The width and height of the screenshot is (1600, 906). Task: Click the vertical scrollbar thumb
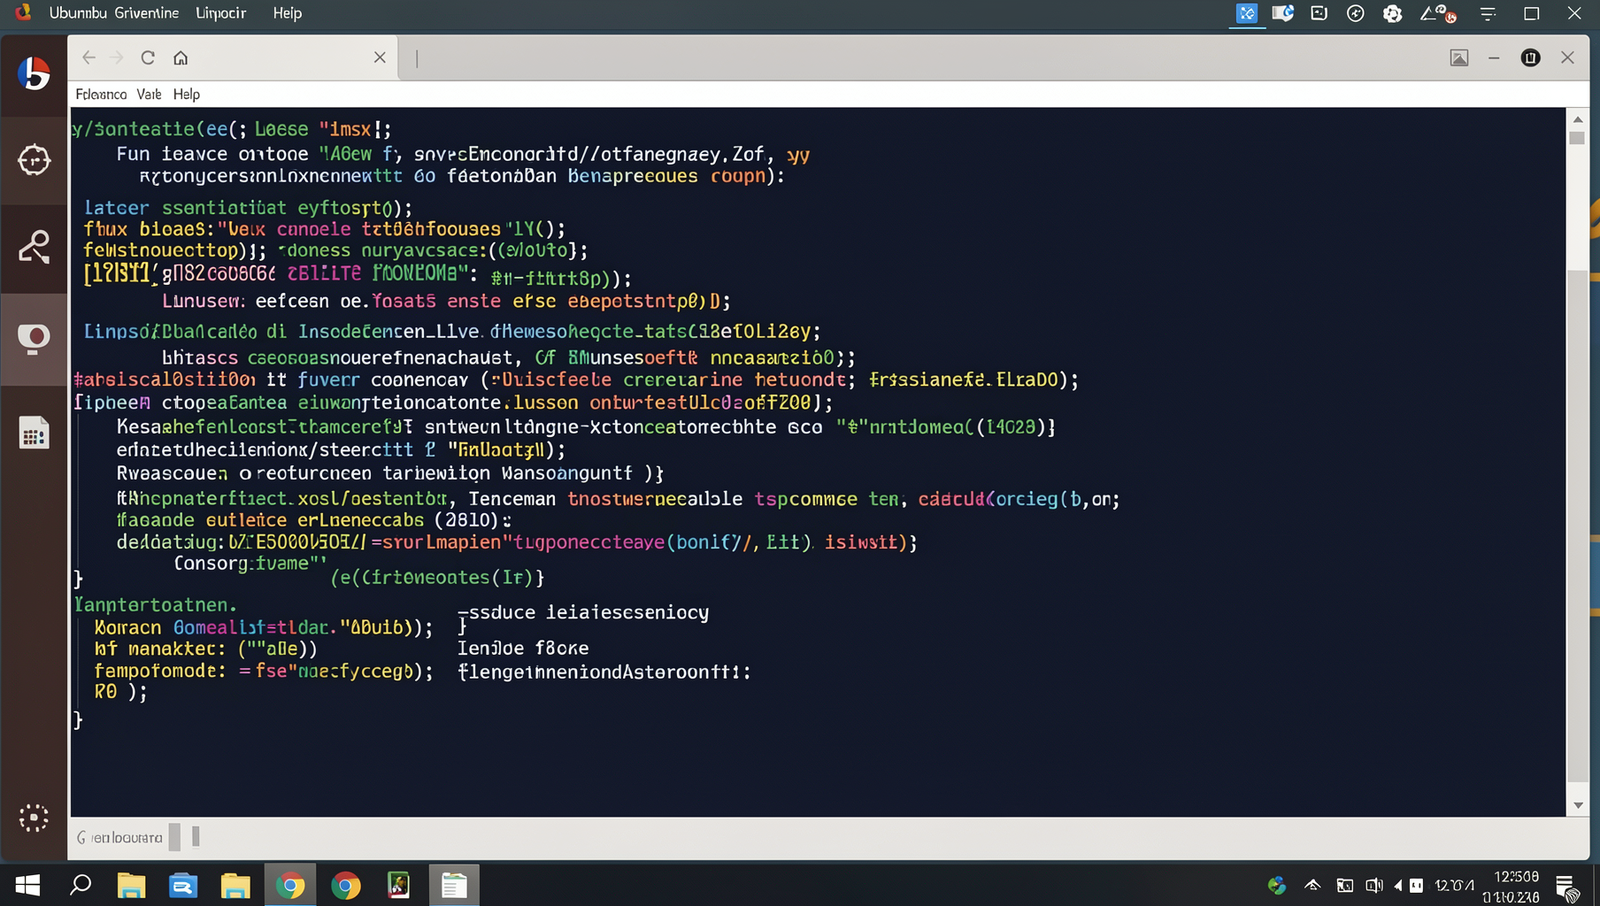click(x=1577, y=525)
